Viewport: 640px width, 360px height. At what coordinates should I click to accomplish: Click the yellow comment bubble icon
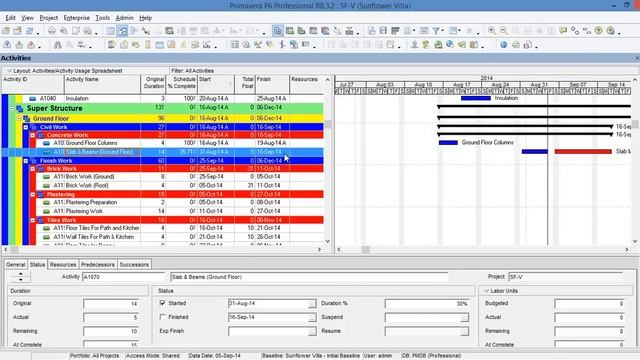(563, 31)
